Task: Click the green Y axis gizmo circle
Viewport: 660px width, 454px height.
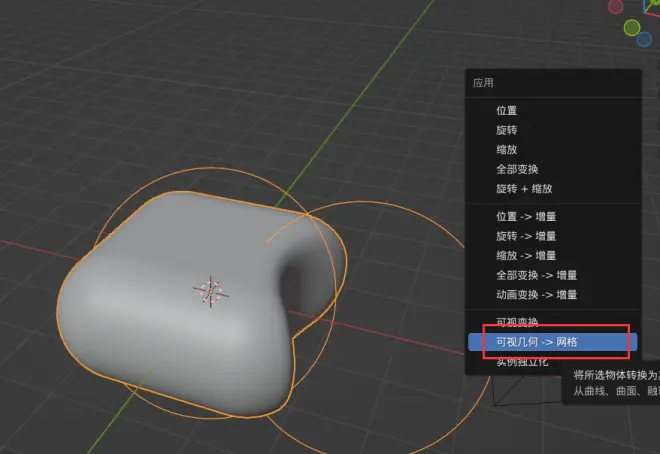Action: tap(631, 28)
